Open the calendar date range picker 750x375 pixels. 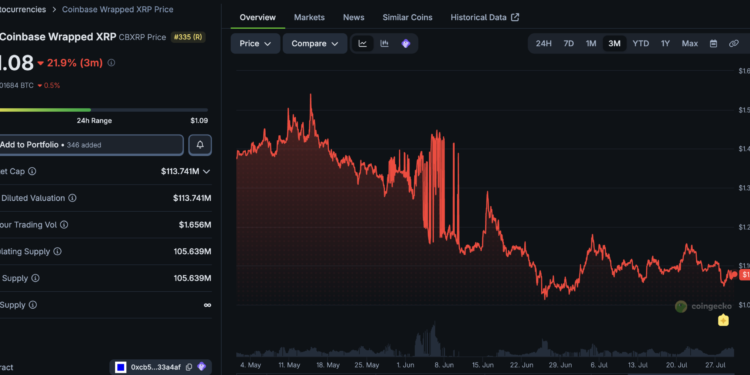713,44
